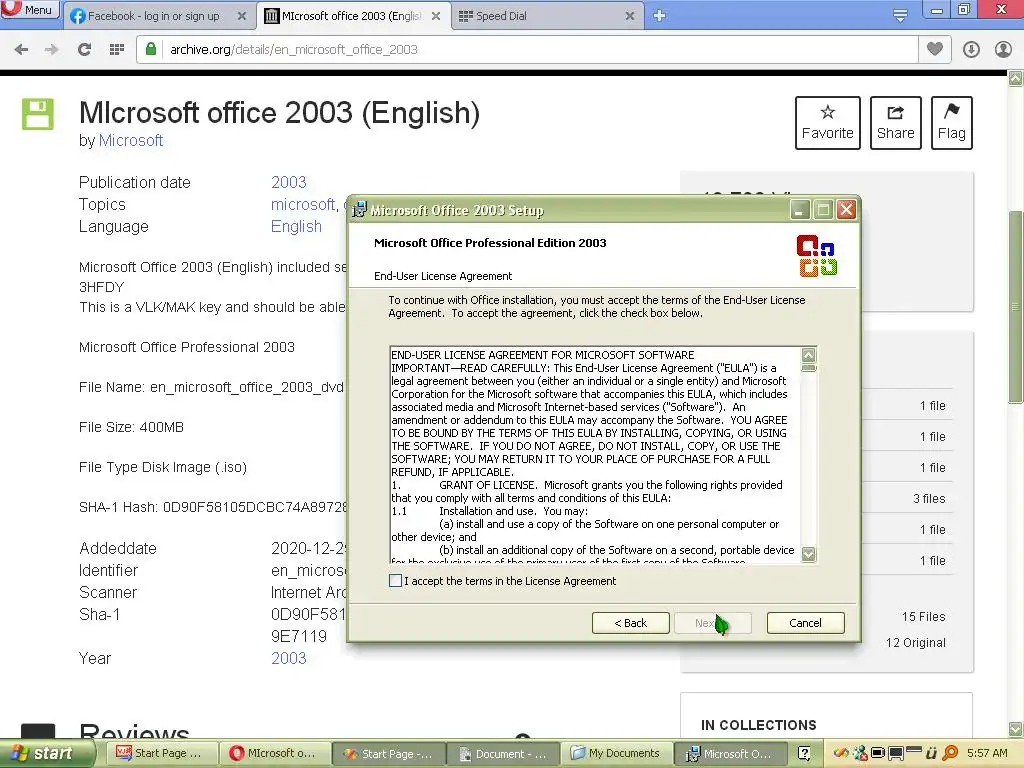1024x768 pixels.
Task: Open the microsoft topic link
Action: (303, 204)
